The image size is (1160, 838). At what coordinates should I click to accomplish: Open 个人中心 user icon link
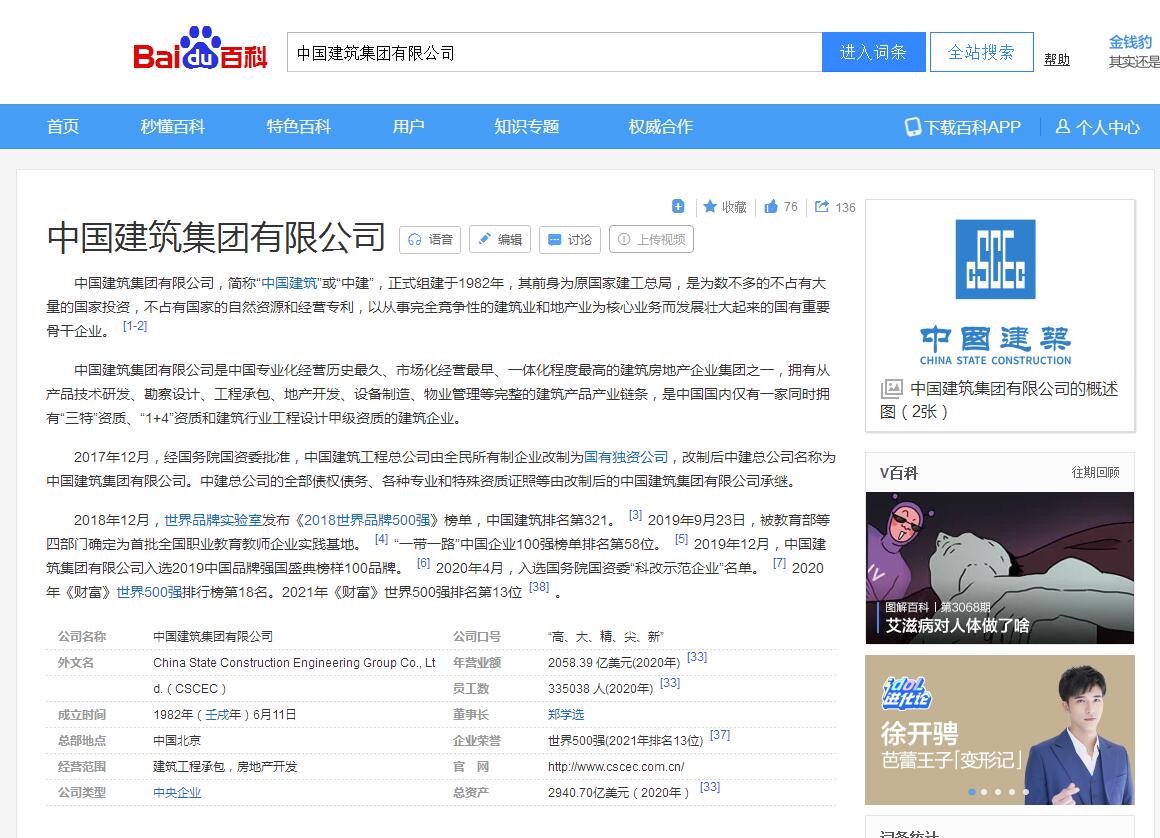click(1097, 127)
